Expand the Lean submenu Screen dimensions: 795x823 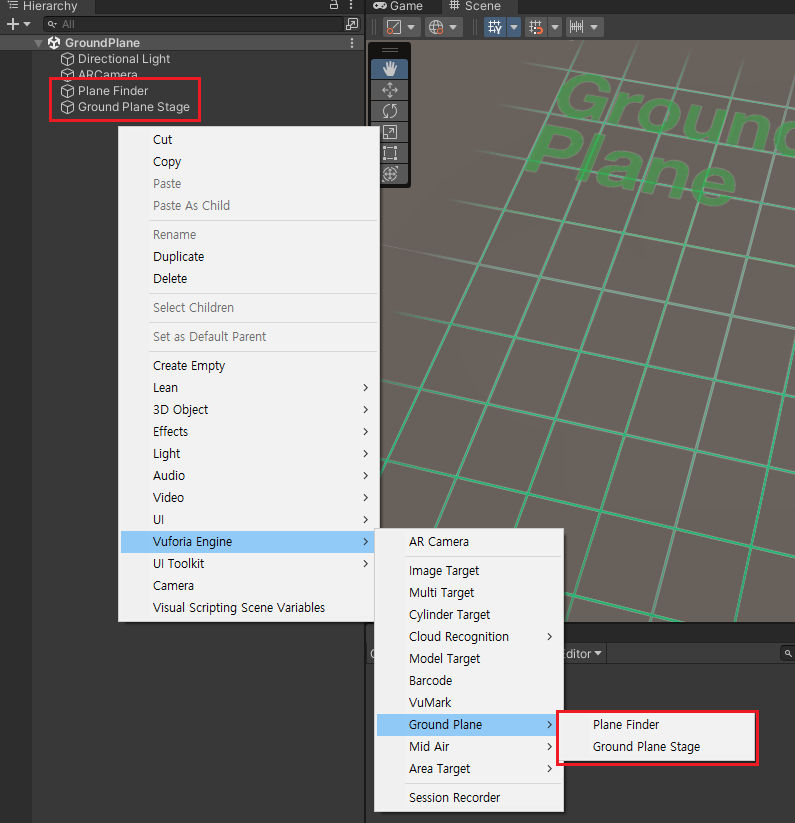(247, 388)
